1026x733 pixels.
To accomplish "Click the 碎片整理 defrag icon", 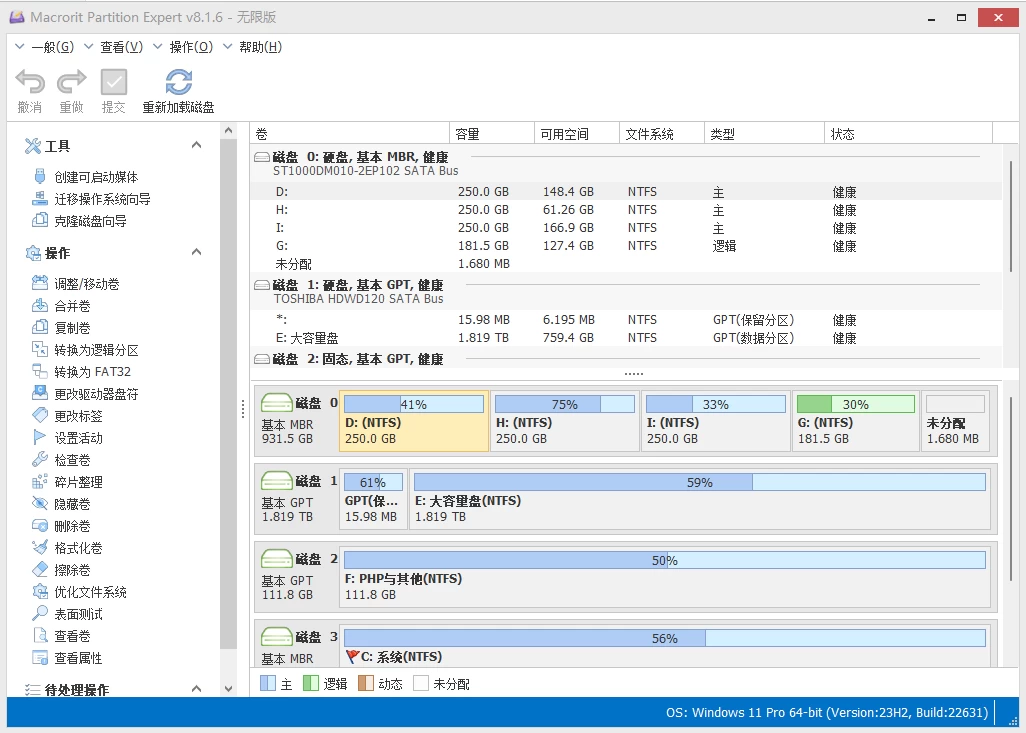I will pos(40,482).
